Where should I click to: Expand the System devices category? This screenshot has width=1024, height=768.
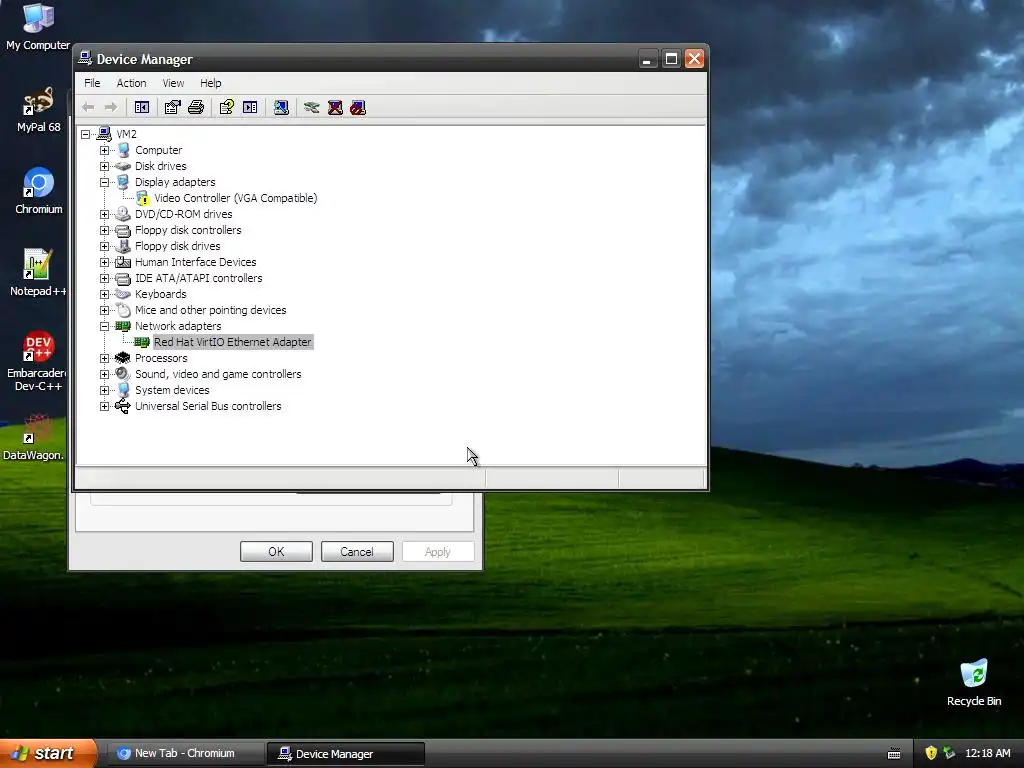pyautogui.click(x=104, y=391)
